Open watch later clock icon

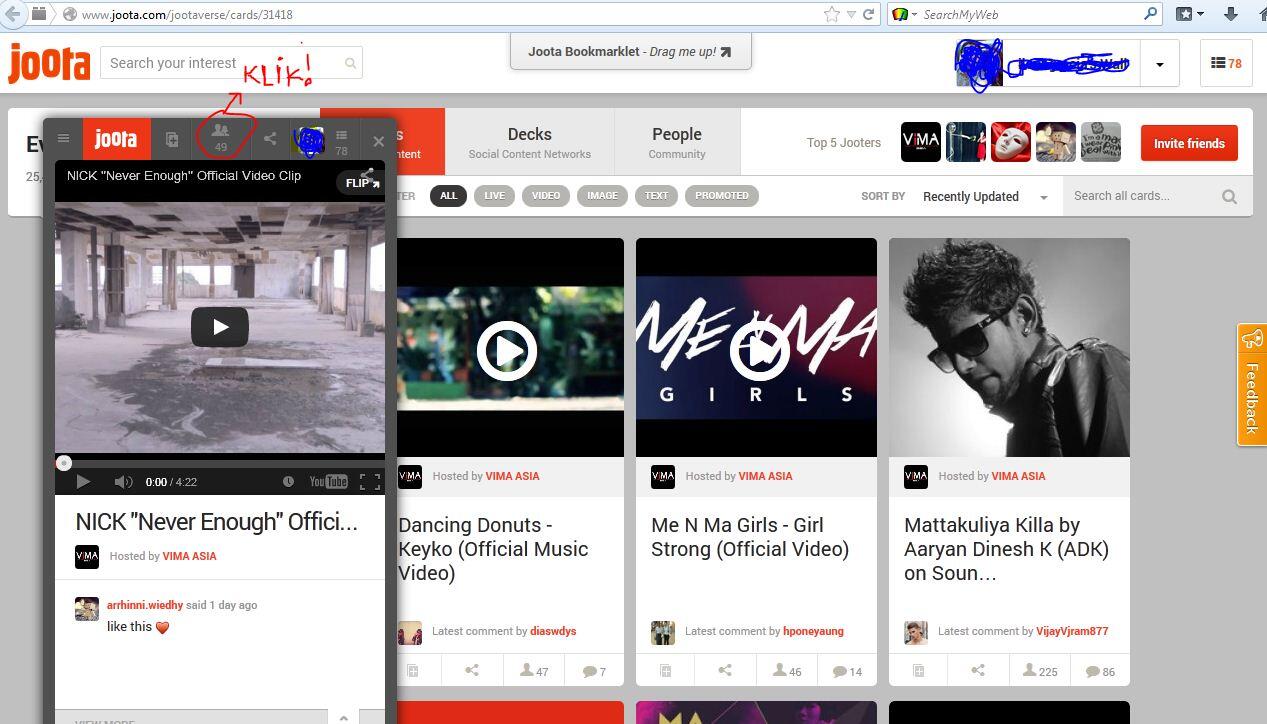(x=288, y=482)
